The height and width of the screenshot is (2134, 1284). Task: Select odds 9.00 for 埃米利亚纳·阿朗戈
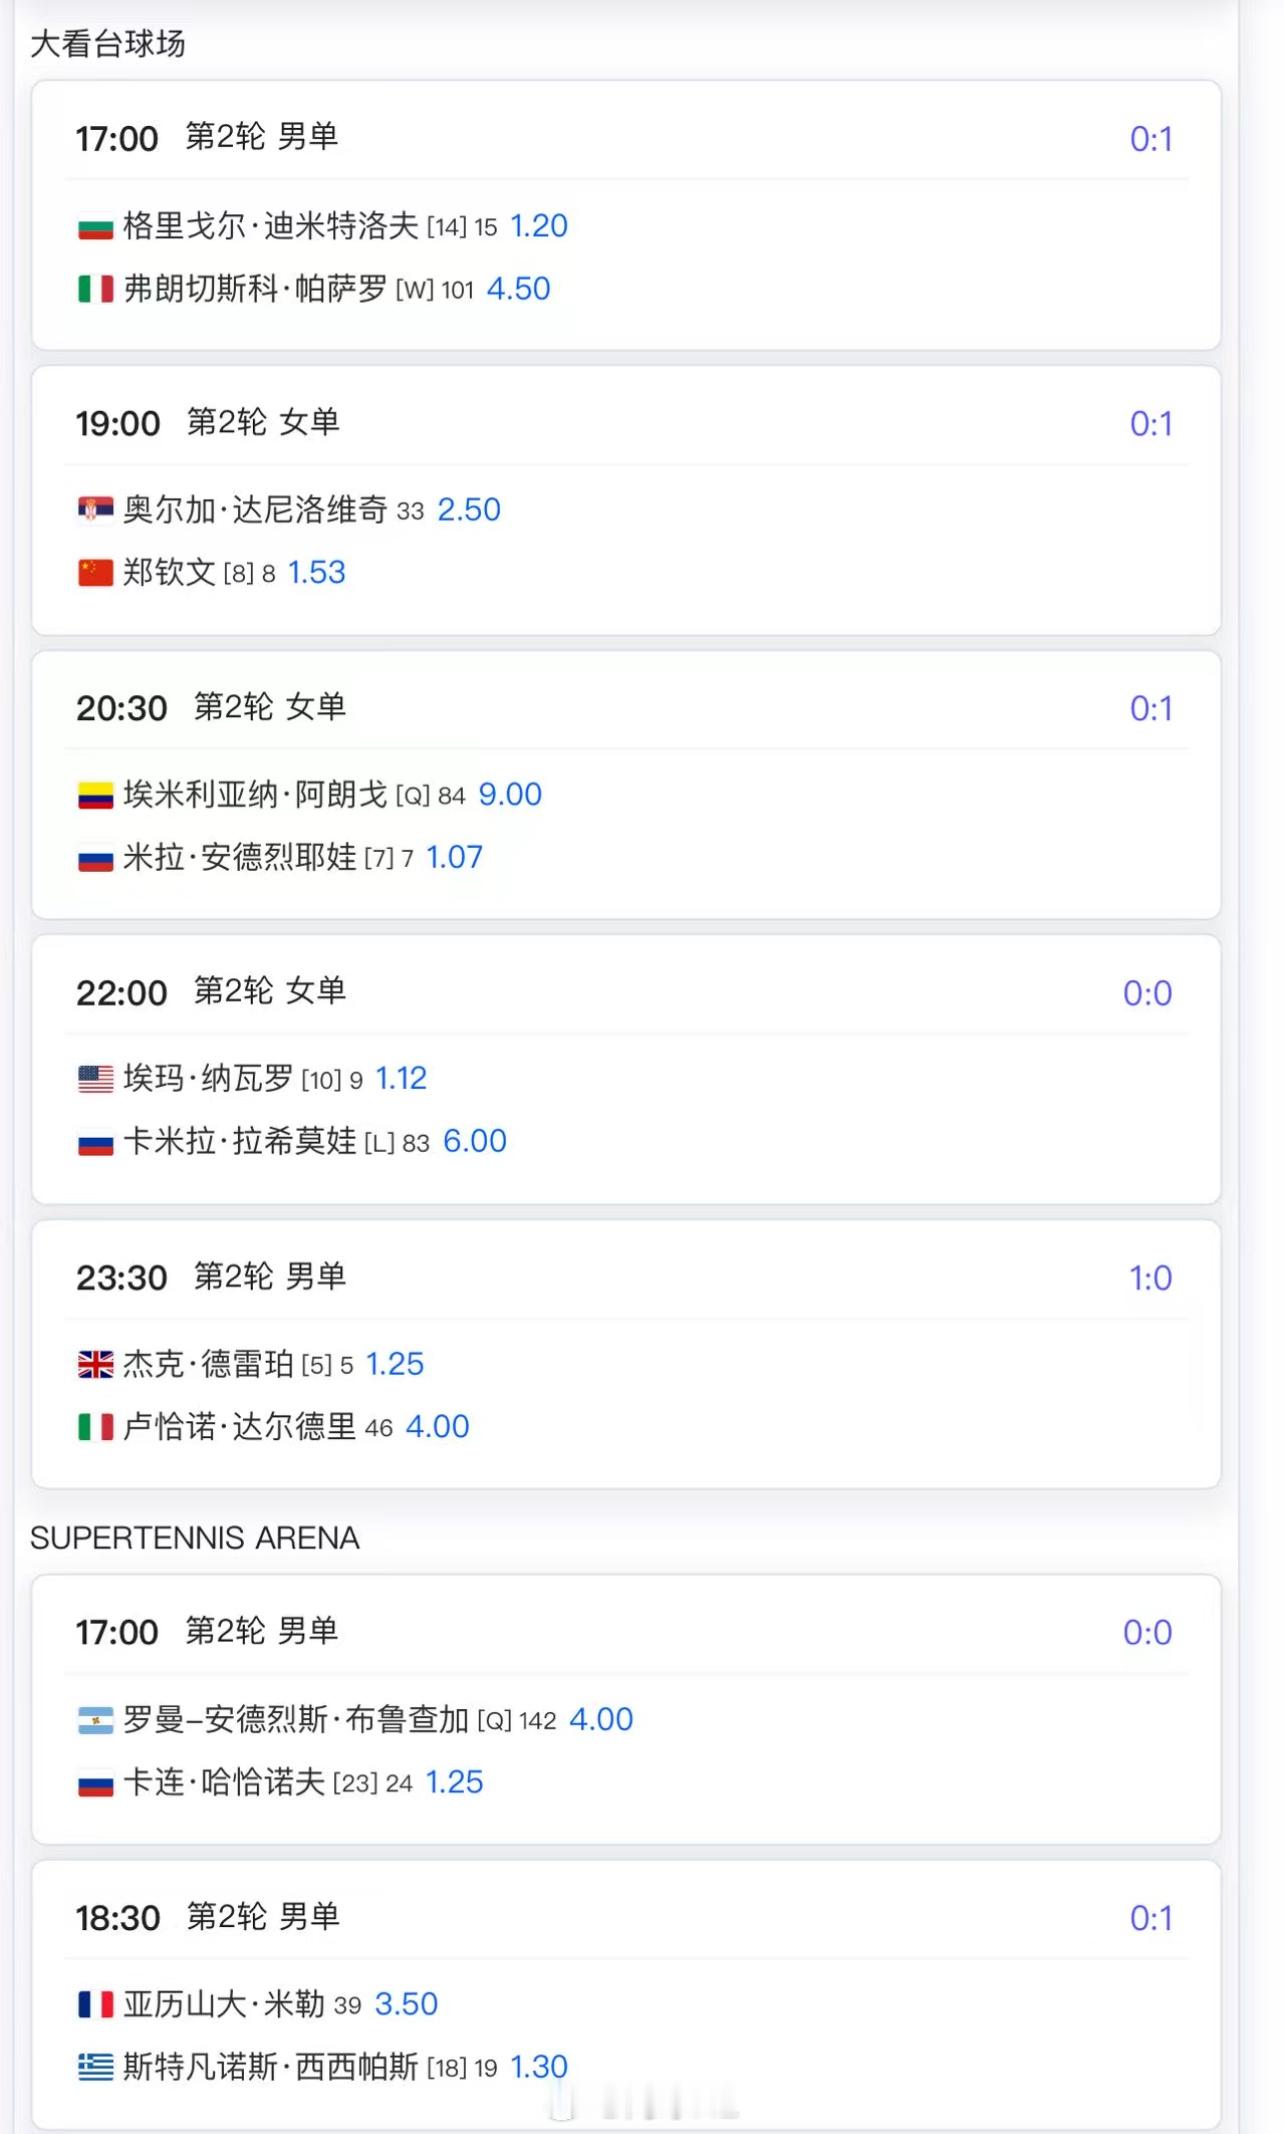tap(510, 794)
